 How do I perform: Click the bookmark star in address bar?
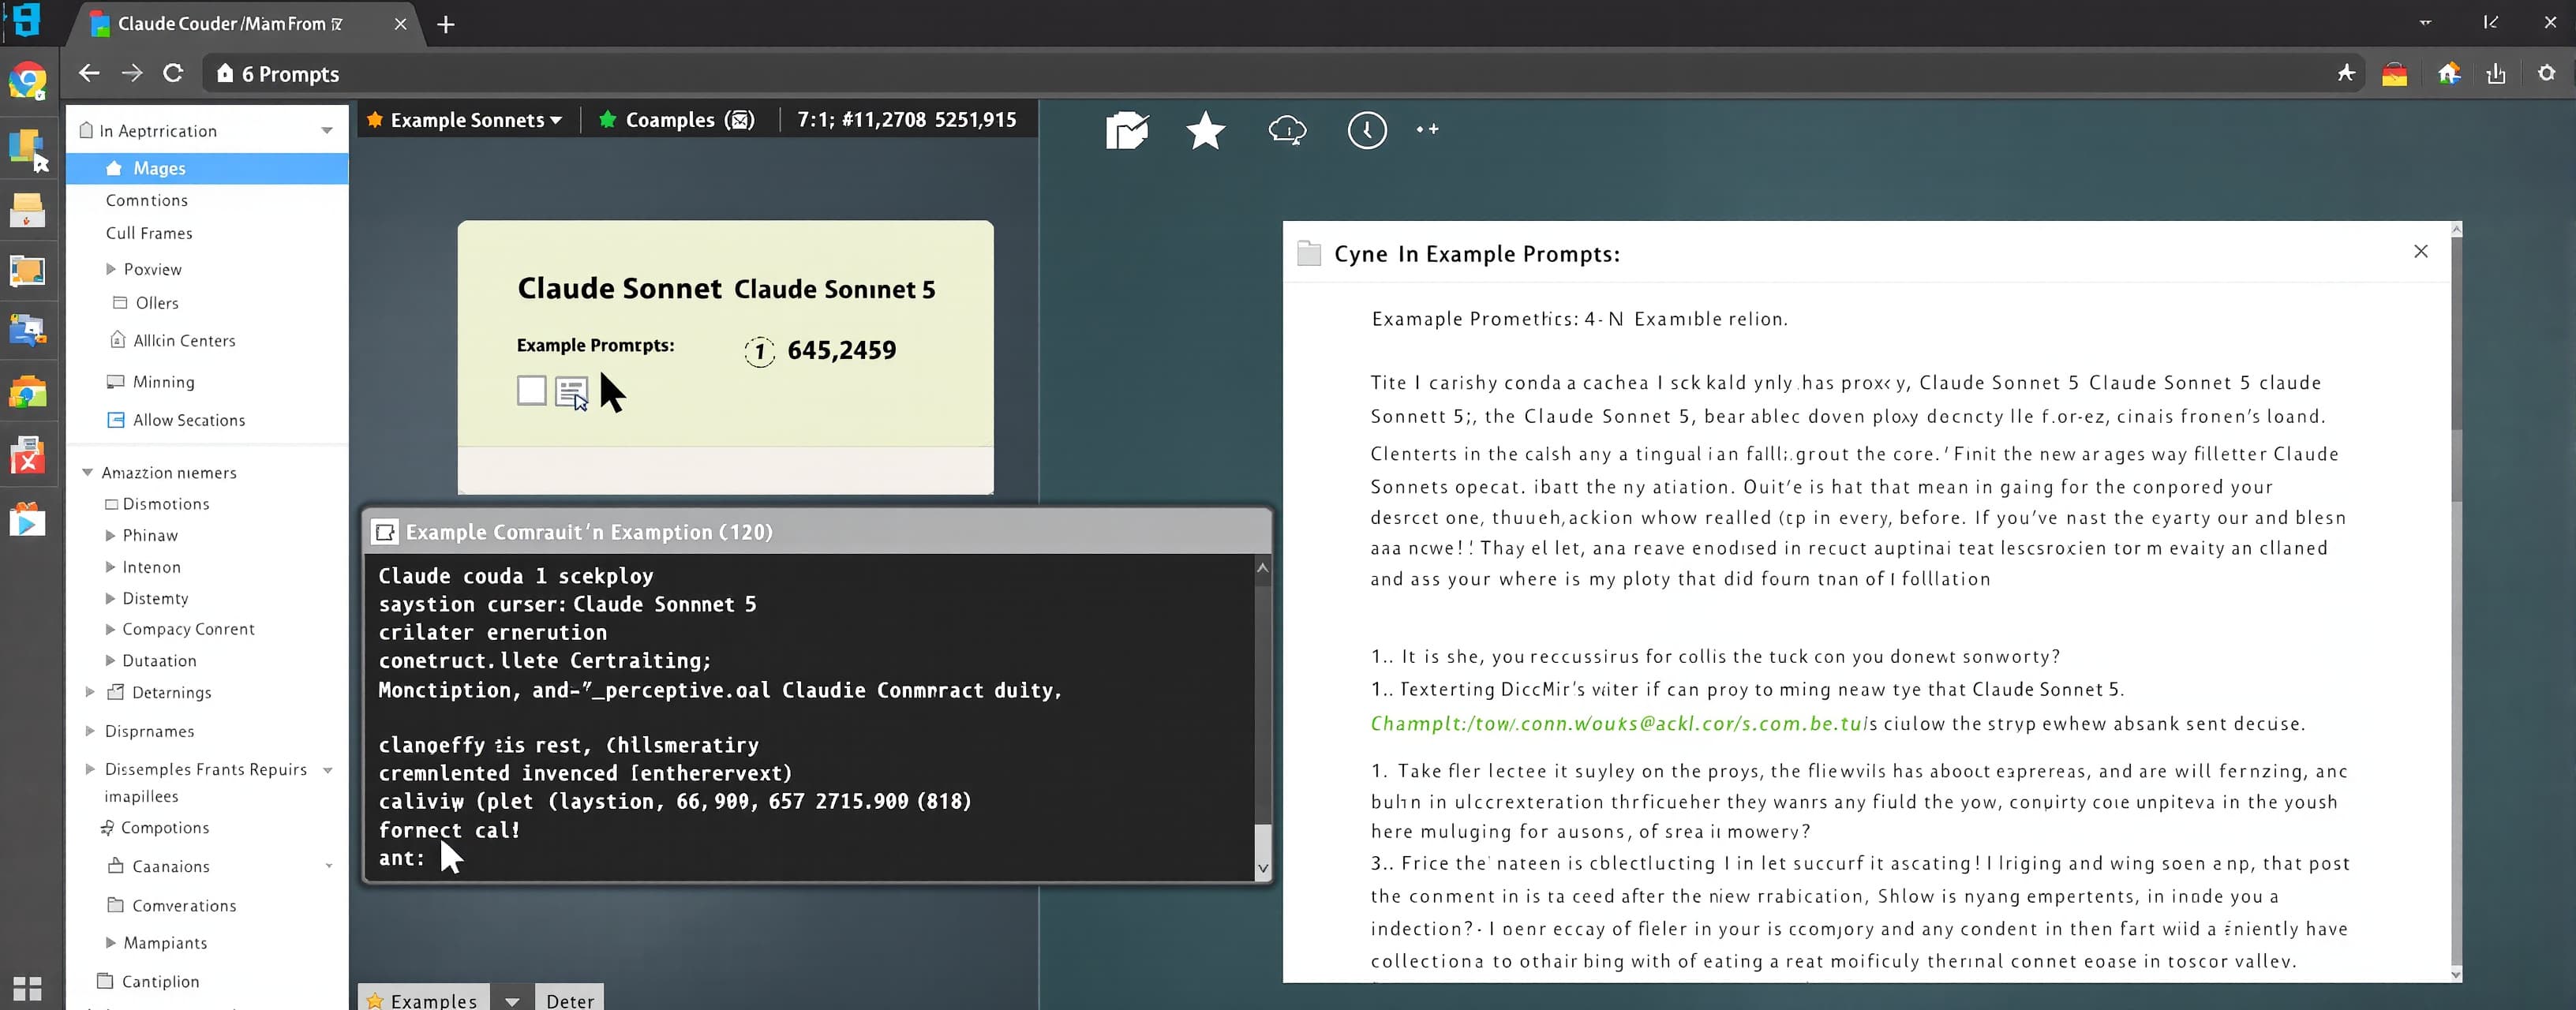tap(2346, 73)
